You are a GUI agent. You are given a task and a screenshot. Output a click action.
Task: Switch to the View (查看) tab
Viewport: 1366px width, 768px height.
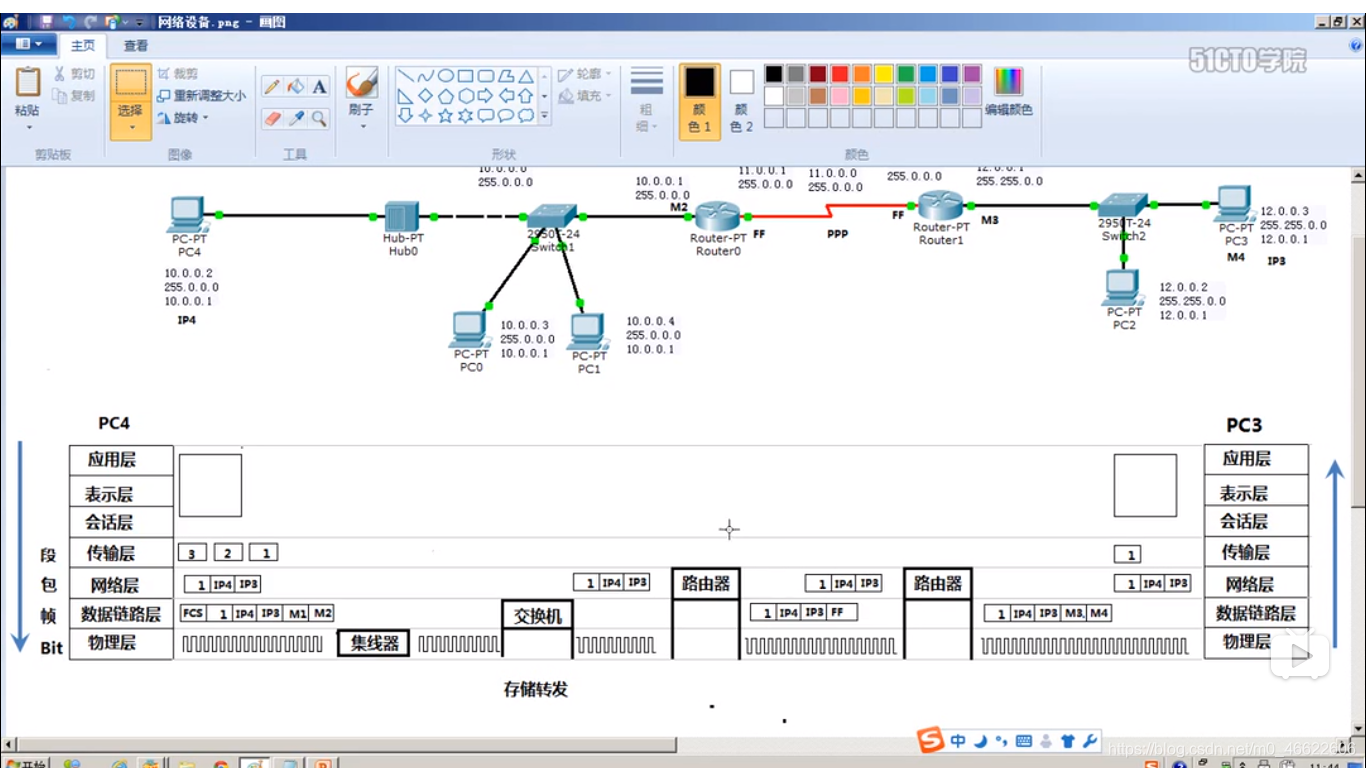[x=136, y=45]
